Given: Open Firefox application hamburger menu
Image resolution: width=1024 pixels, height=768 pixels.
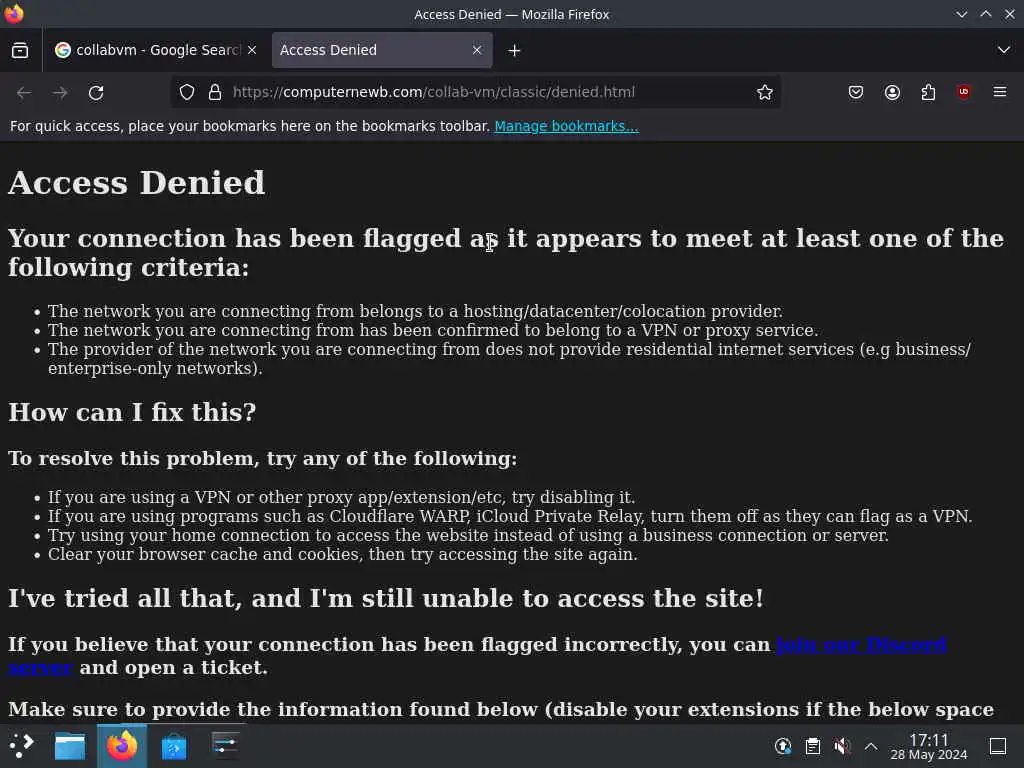Looking at the screenshot, I should click(x=1000, y=92).
